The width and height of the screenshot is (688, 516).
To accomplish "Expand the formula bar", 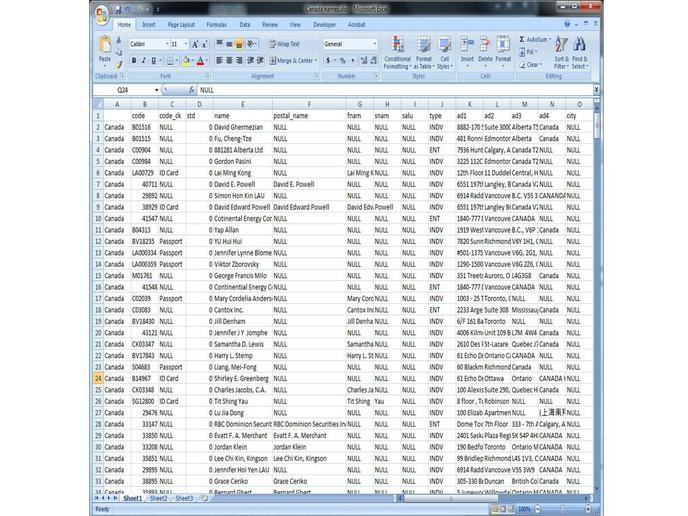I will pos(596,90).
